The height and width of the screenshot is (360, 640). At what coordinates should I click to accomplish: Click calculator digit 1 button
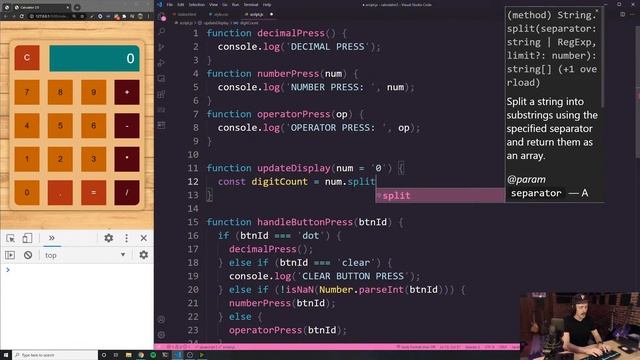tap(27, 159)
